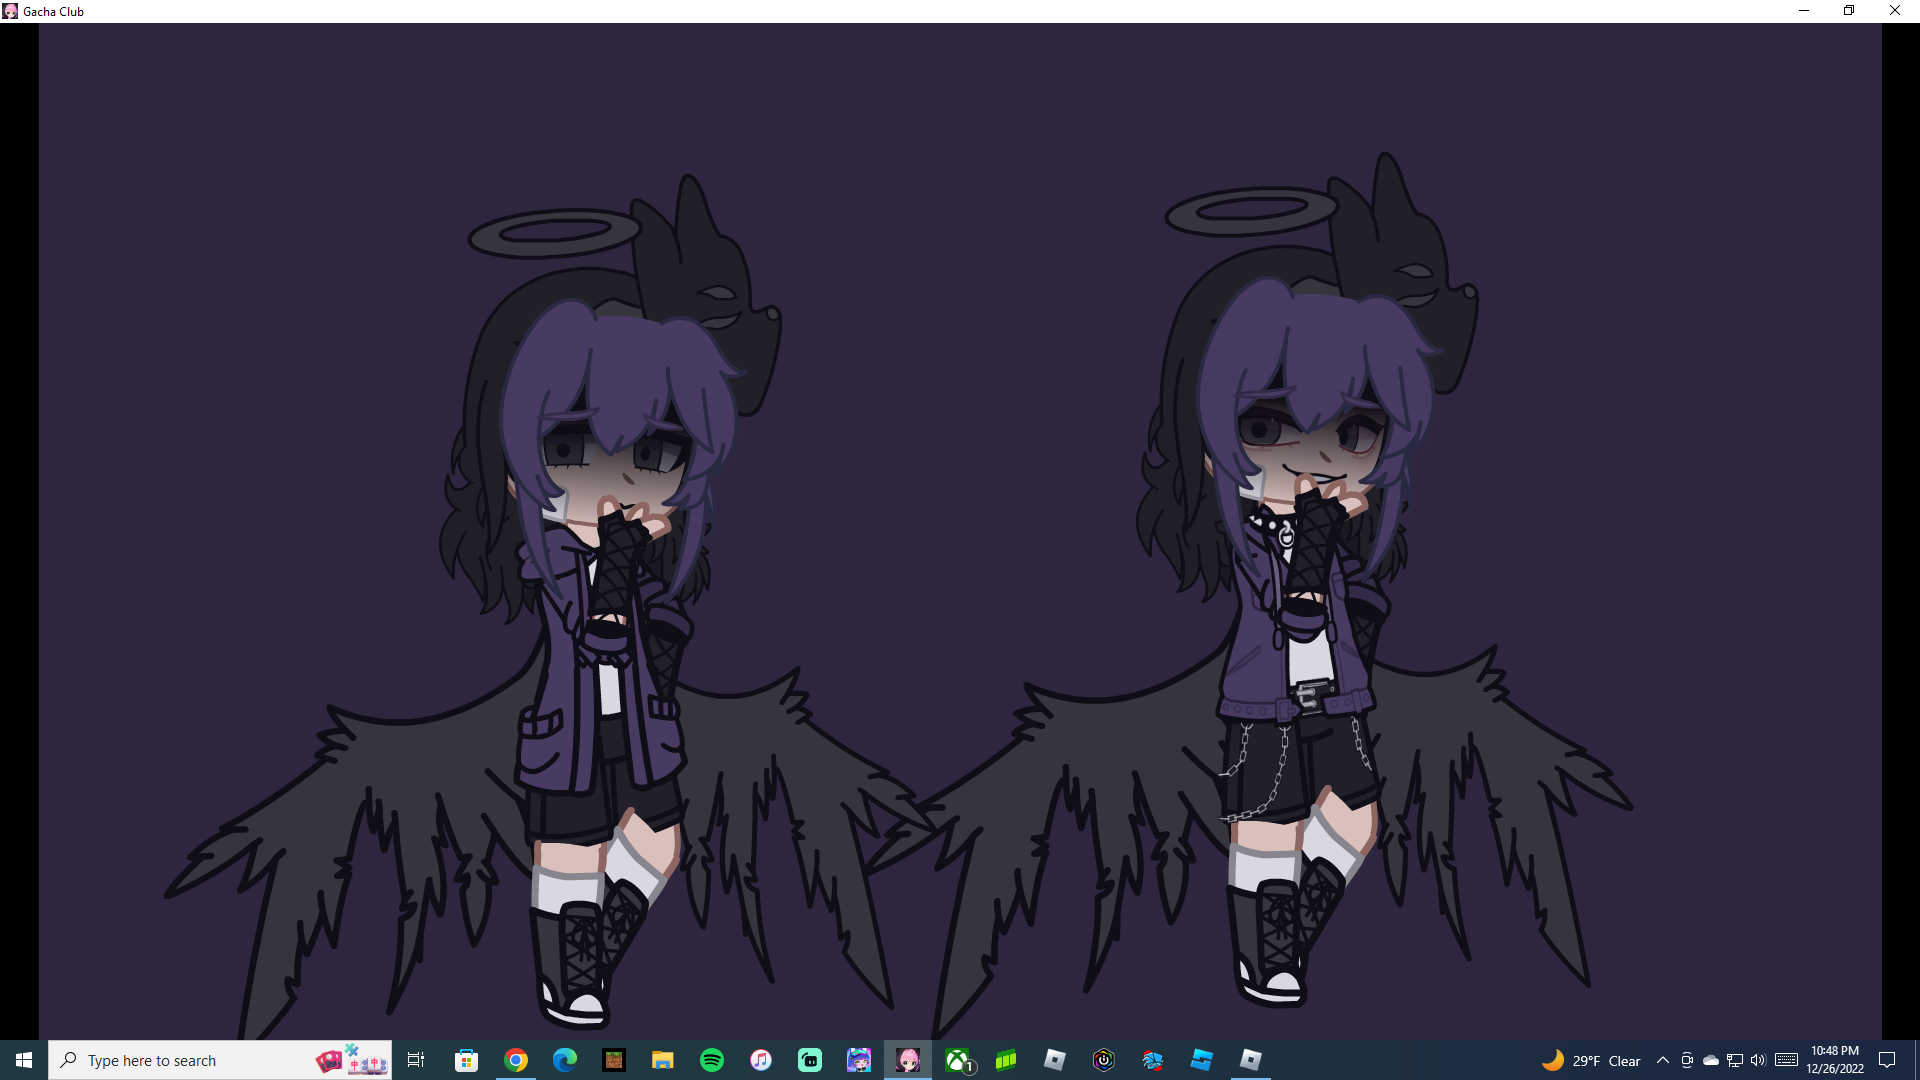Open Microsoft Edge from the taskbar
Viewport: 1920px width, 1080px height.
[x=565, y=1060]
